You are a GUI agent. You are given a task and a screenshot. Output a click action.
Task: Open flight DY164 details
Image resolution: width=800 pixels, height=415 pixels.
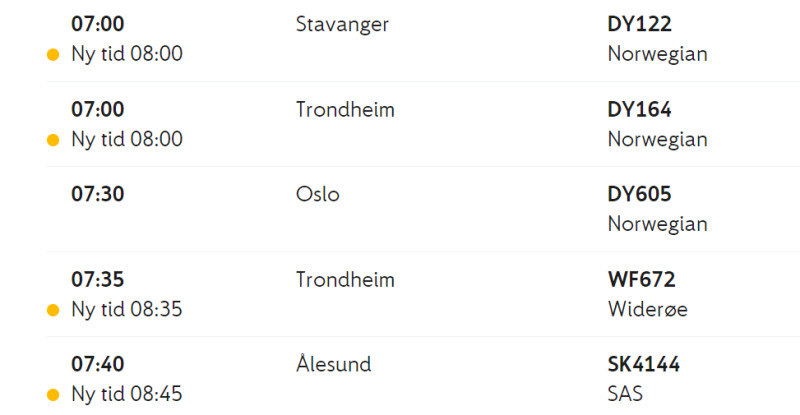point(639,109)
